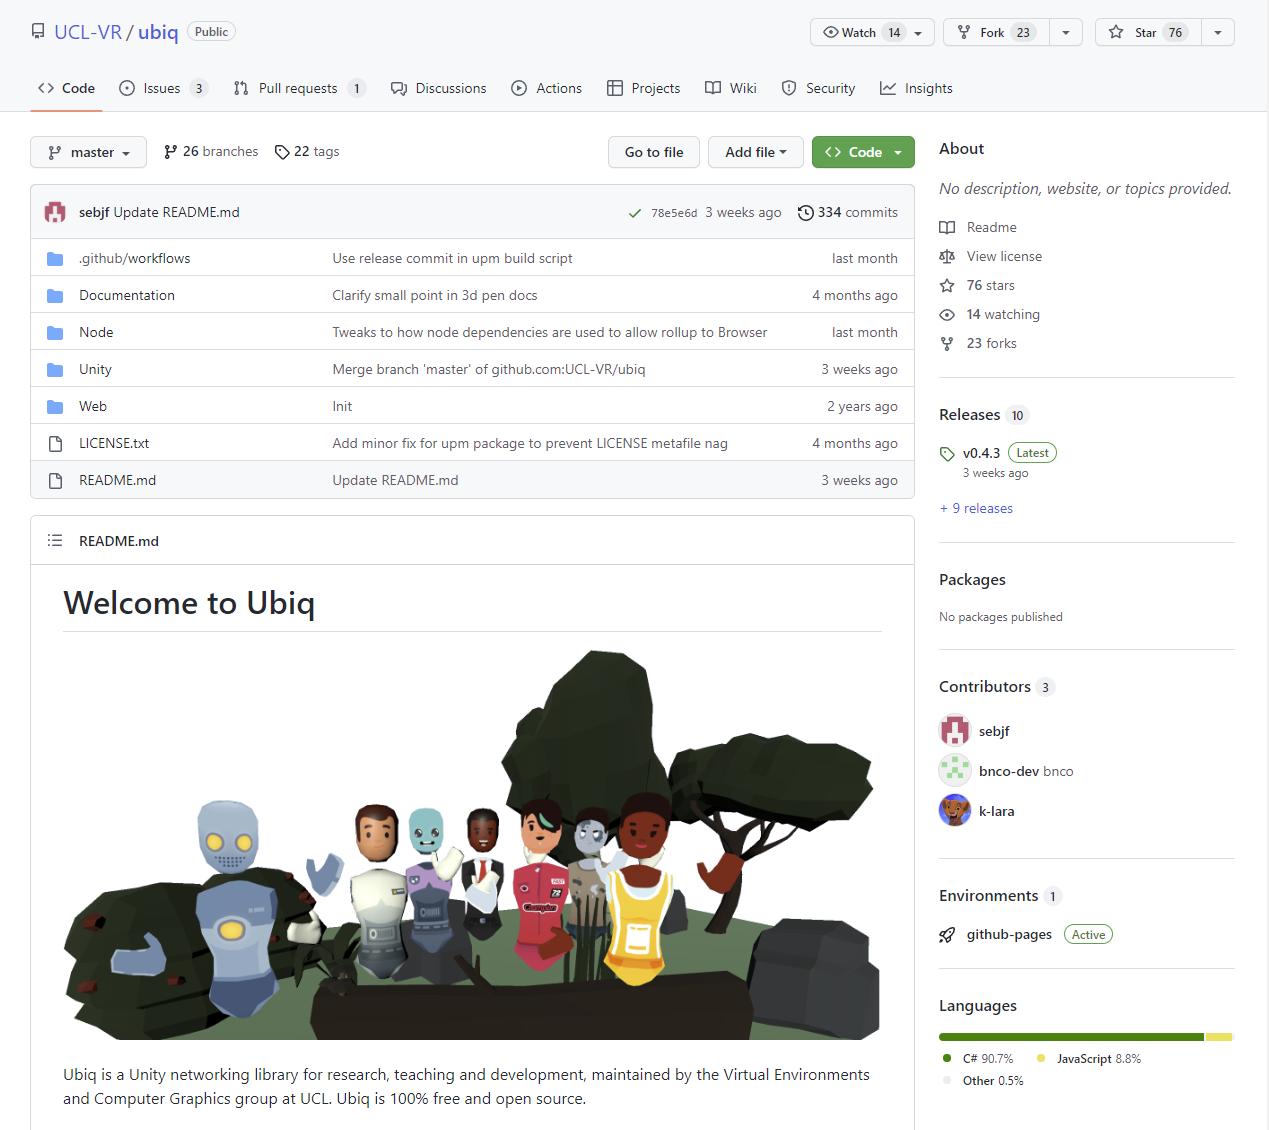Switch to the Pull requests tab
This screenshot has height=1130, width=1269.
tap(299, 88)
